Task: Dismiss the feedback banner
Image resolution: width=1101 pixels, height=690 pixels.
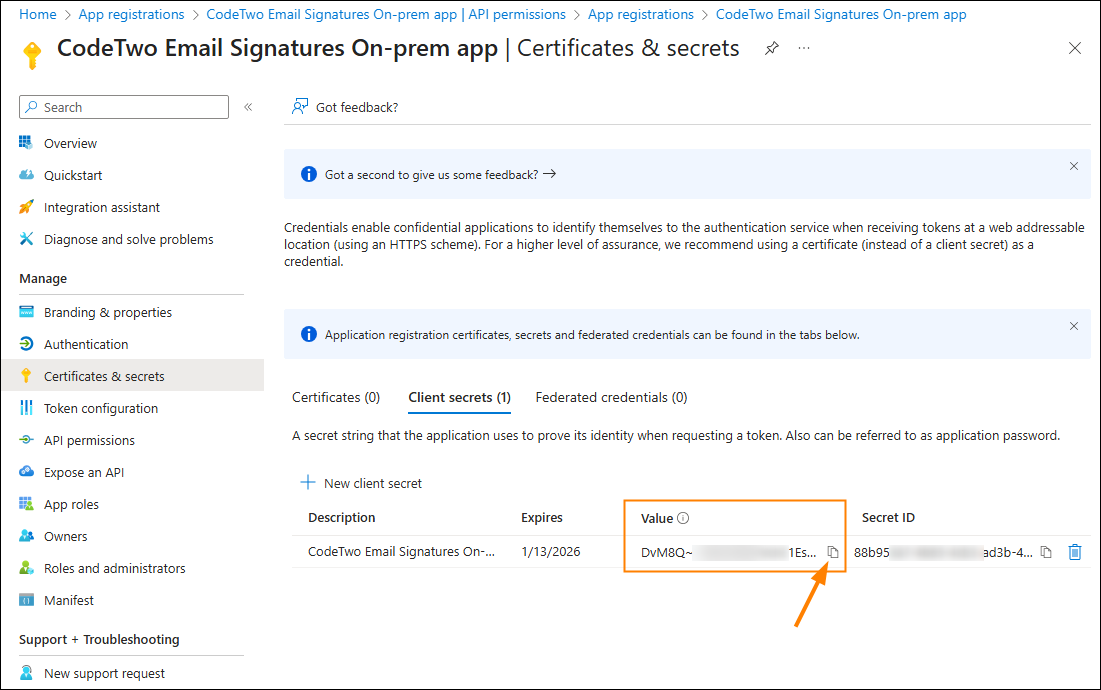Action: click(1074, 166)
